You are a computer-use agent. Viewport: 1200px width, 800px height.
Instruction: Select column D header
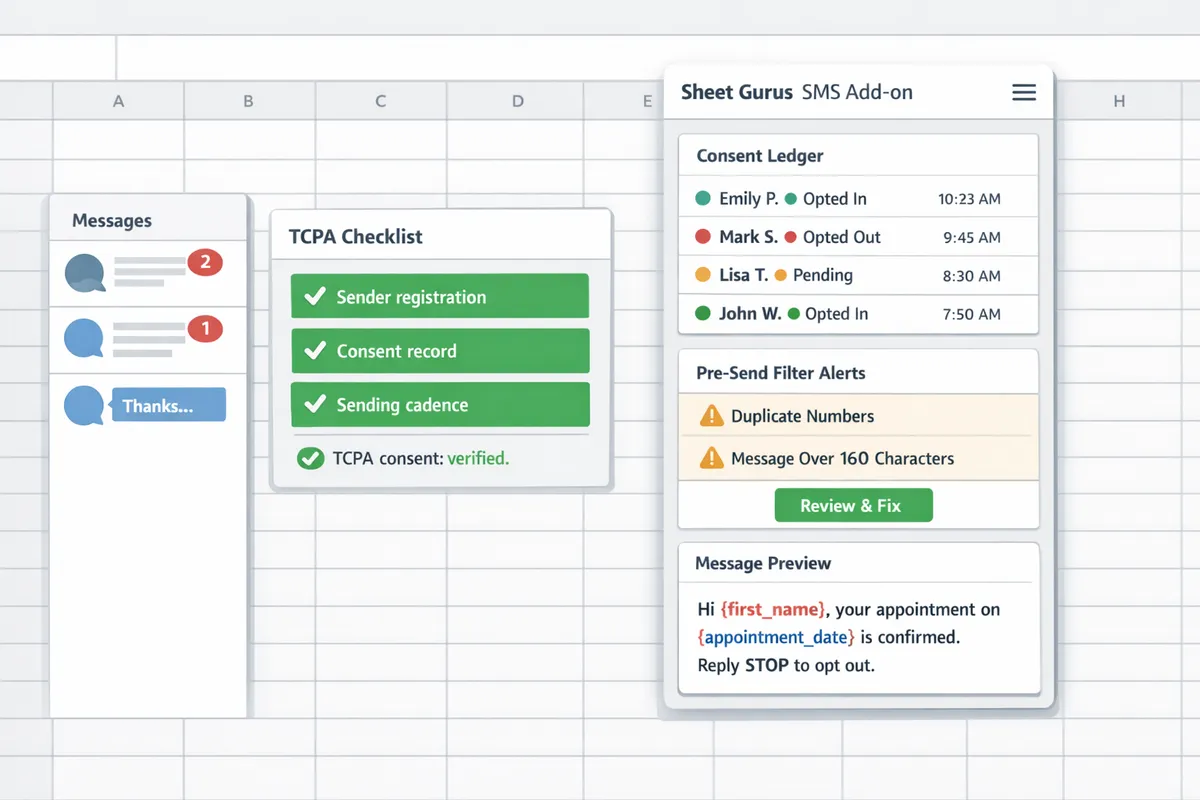[x=517, y=101]
